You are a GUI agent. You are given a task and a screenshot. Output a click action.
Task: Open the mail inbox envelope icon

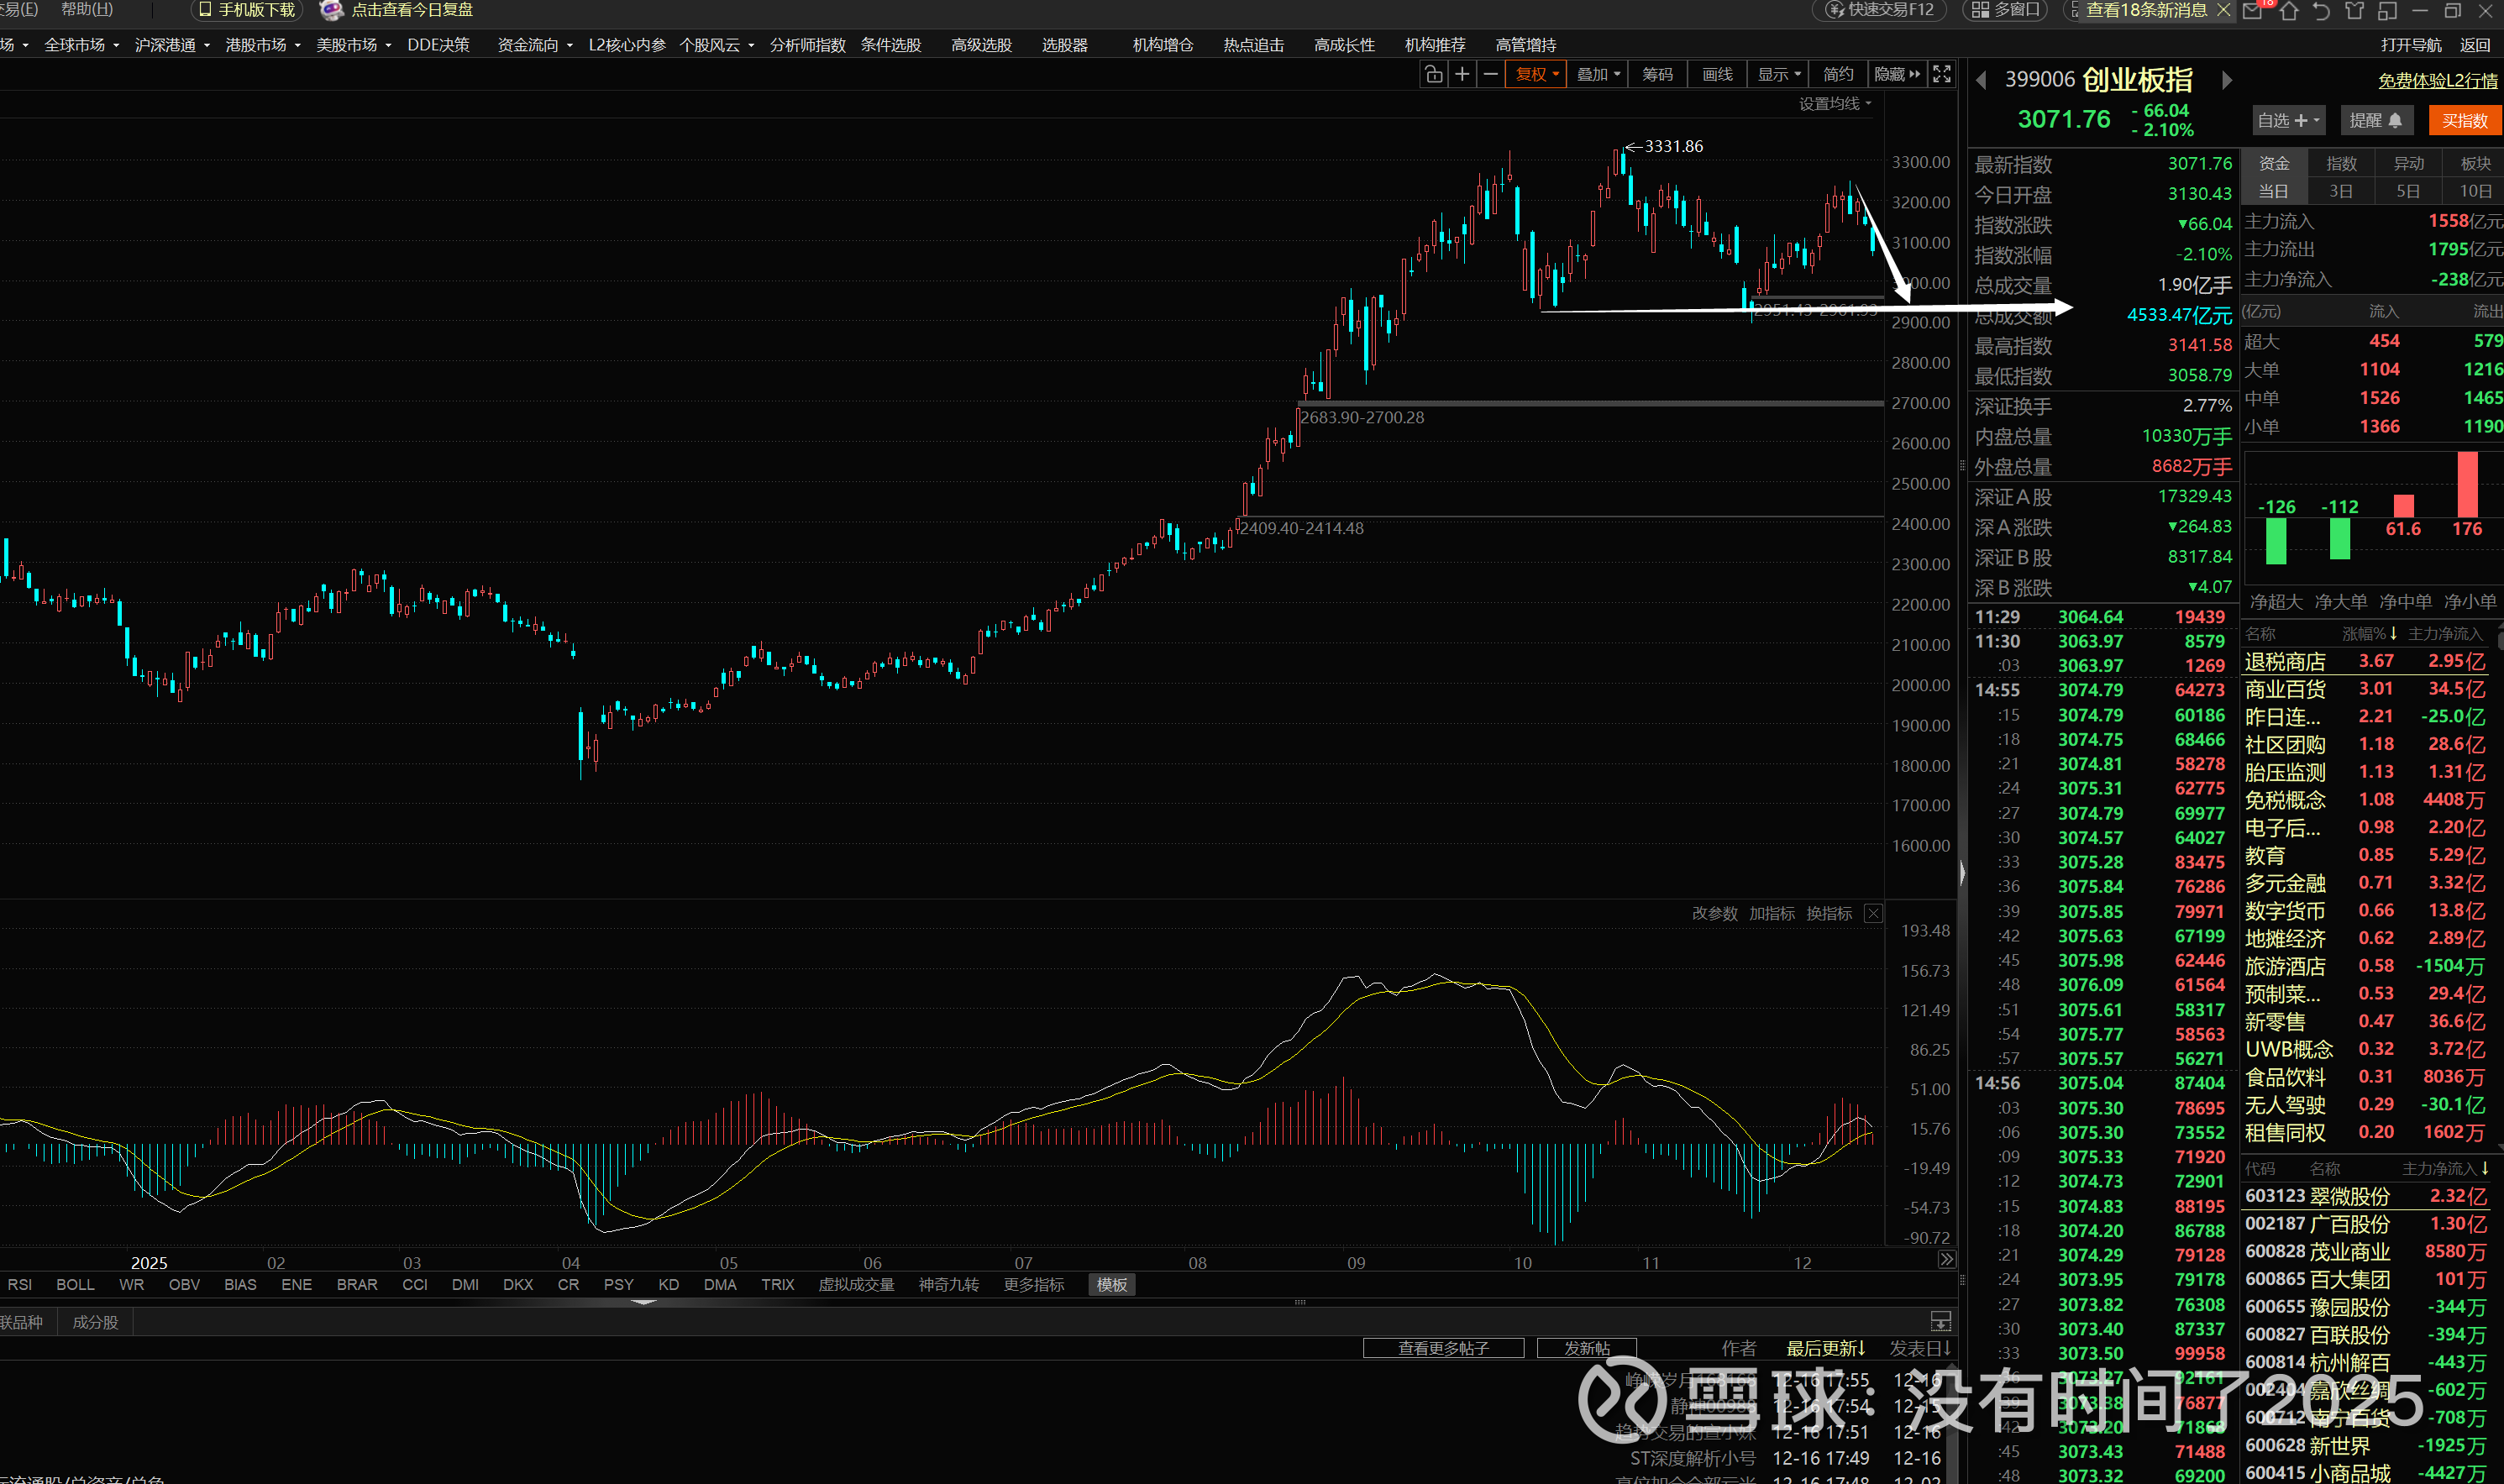pyautogui.click(x=2252, y=11)
